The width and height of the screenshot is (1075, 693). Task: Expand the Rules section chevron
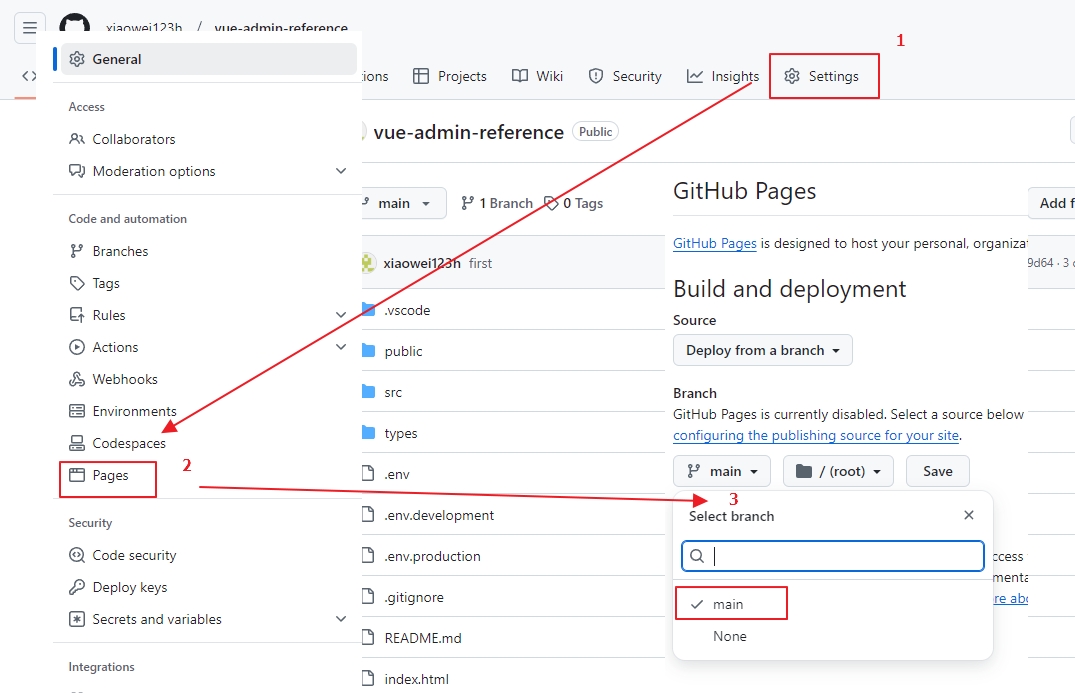(x=341, y=315)
